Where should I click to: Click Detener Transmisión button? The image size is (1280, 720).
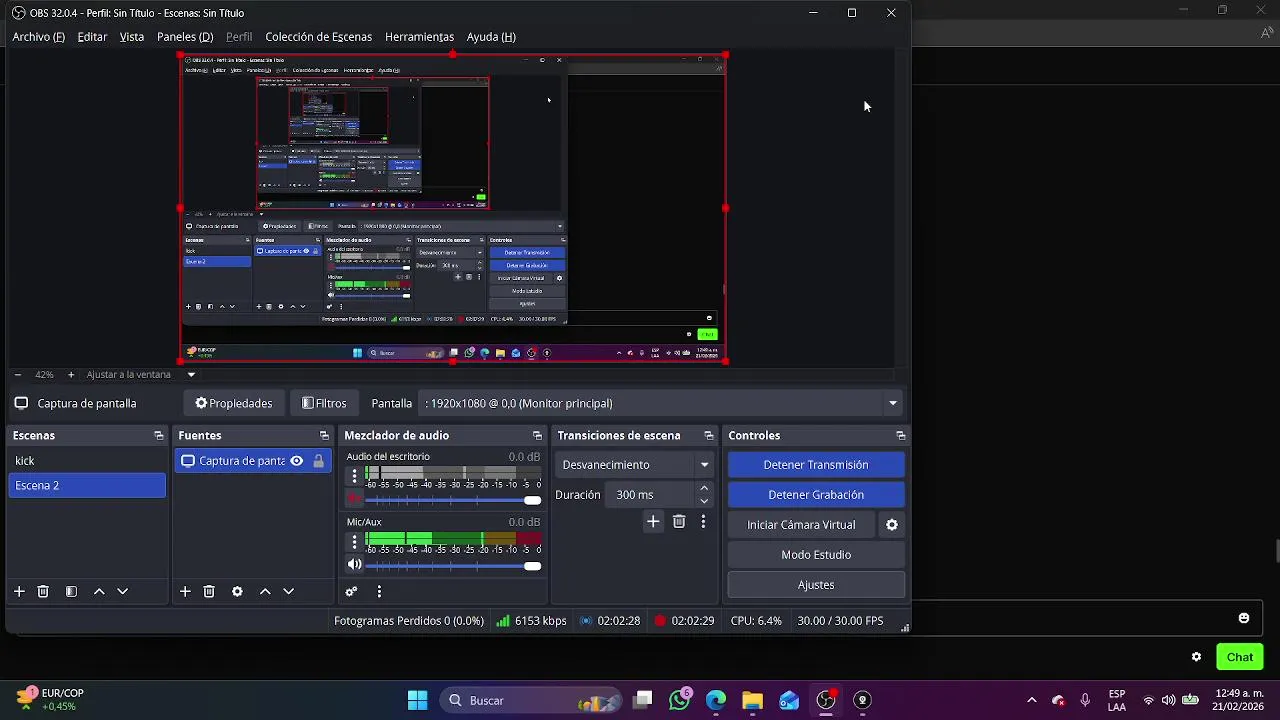coord(816,465)
